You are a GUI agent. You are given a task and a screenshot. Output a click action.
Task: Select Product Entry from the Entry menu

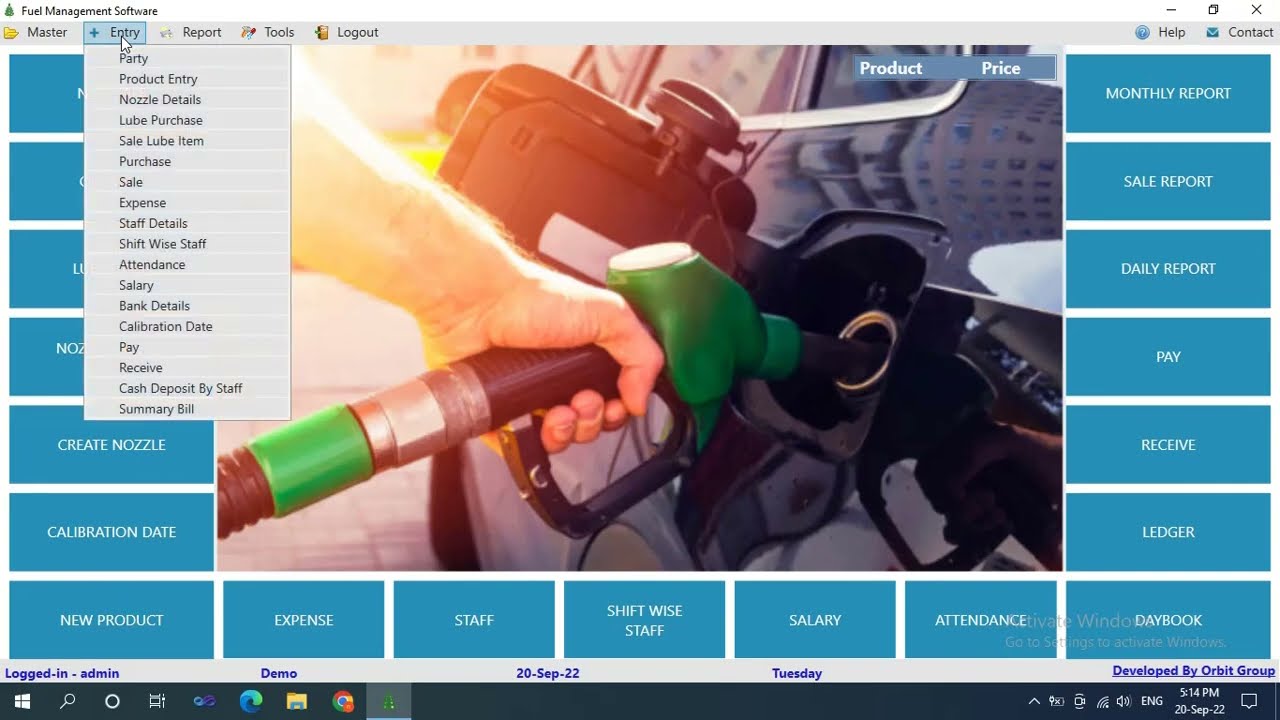click(x=157, y=78)
